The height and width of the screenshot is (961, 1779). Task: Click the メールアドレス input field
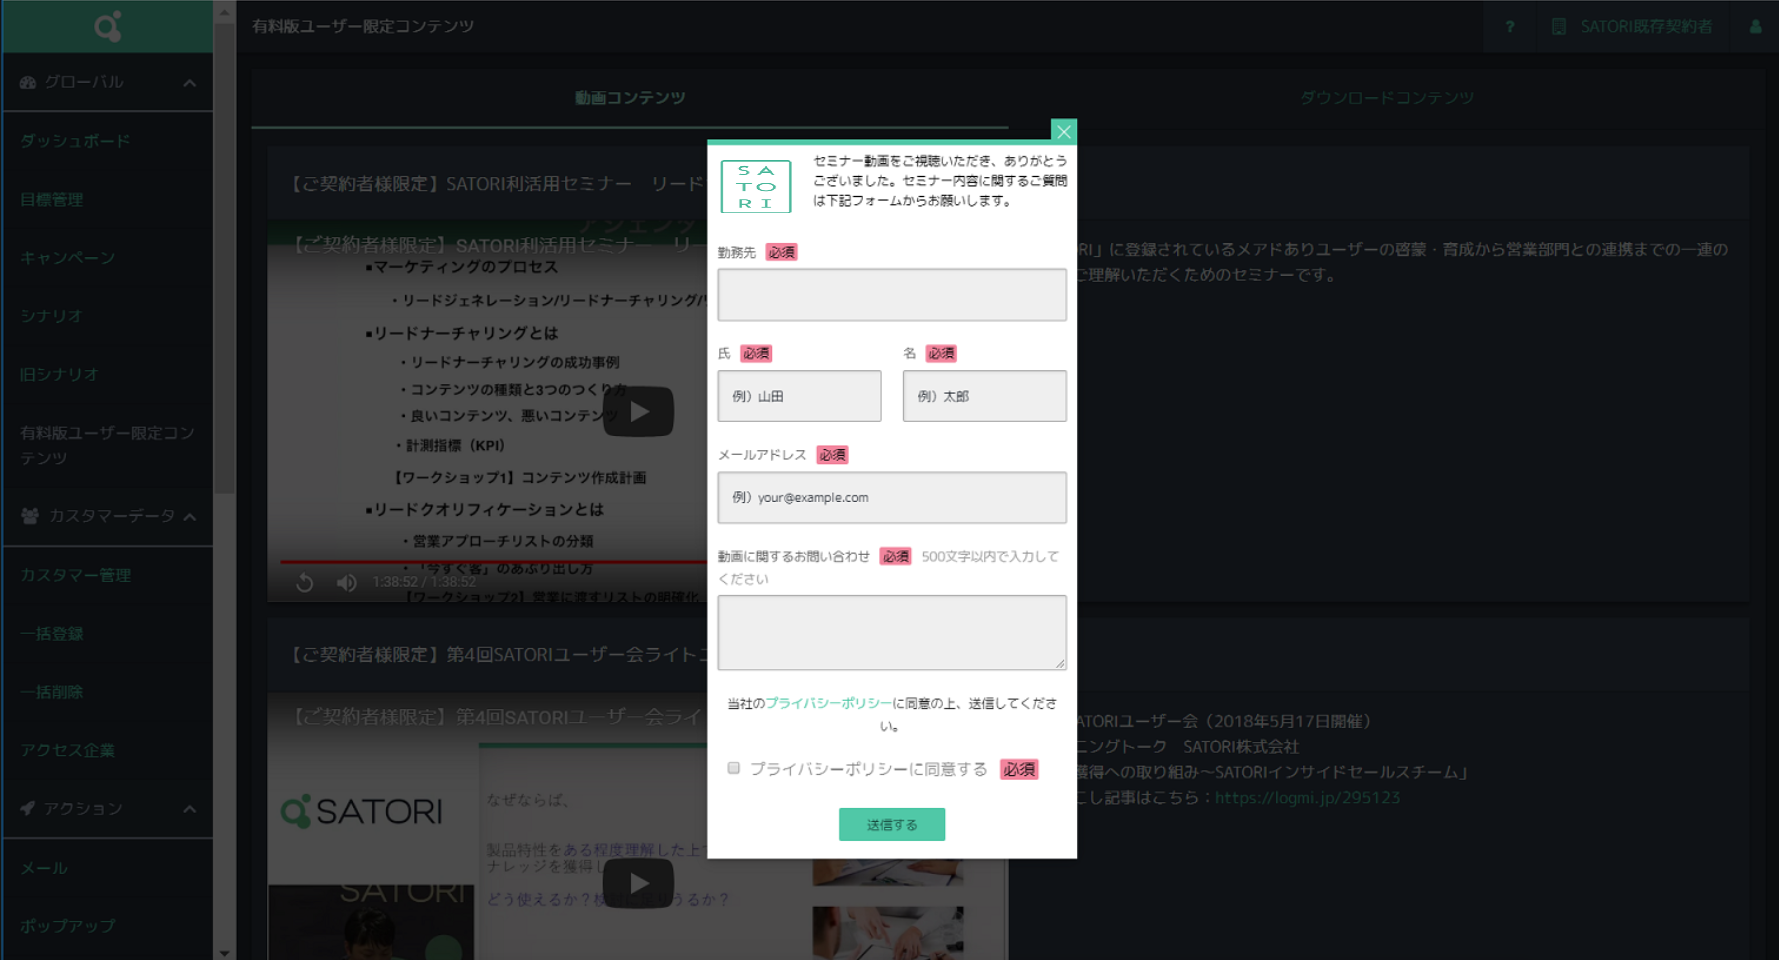(x=892, y=497)
